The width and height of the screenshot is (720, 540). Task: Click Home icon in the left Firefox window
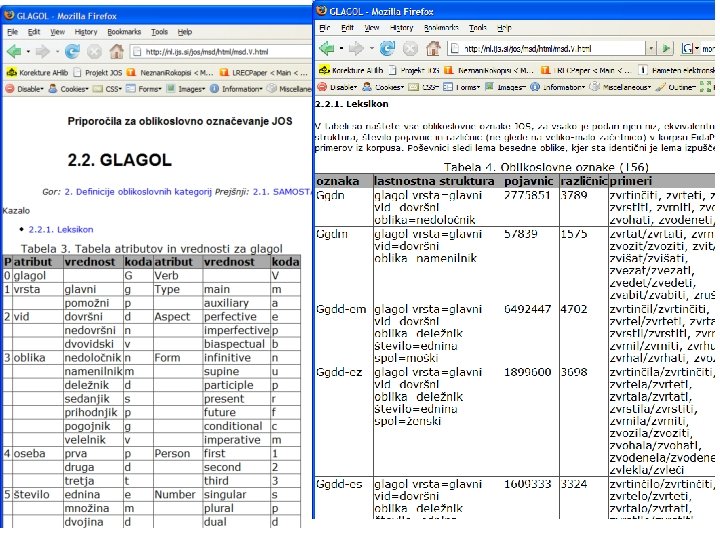pyautogui.click(x=116, y=51)
